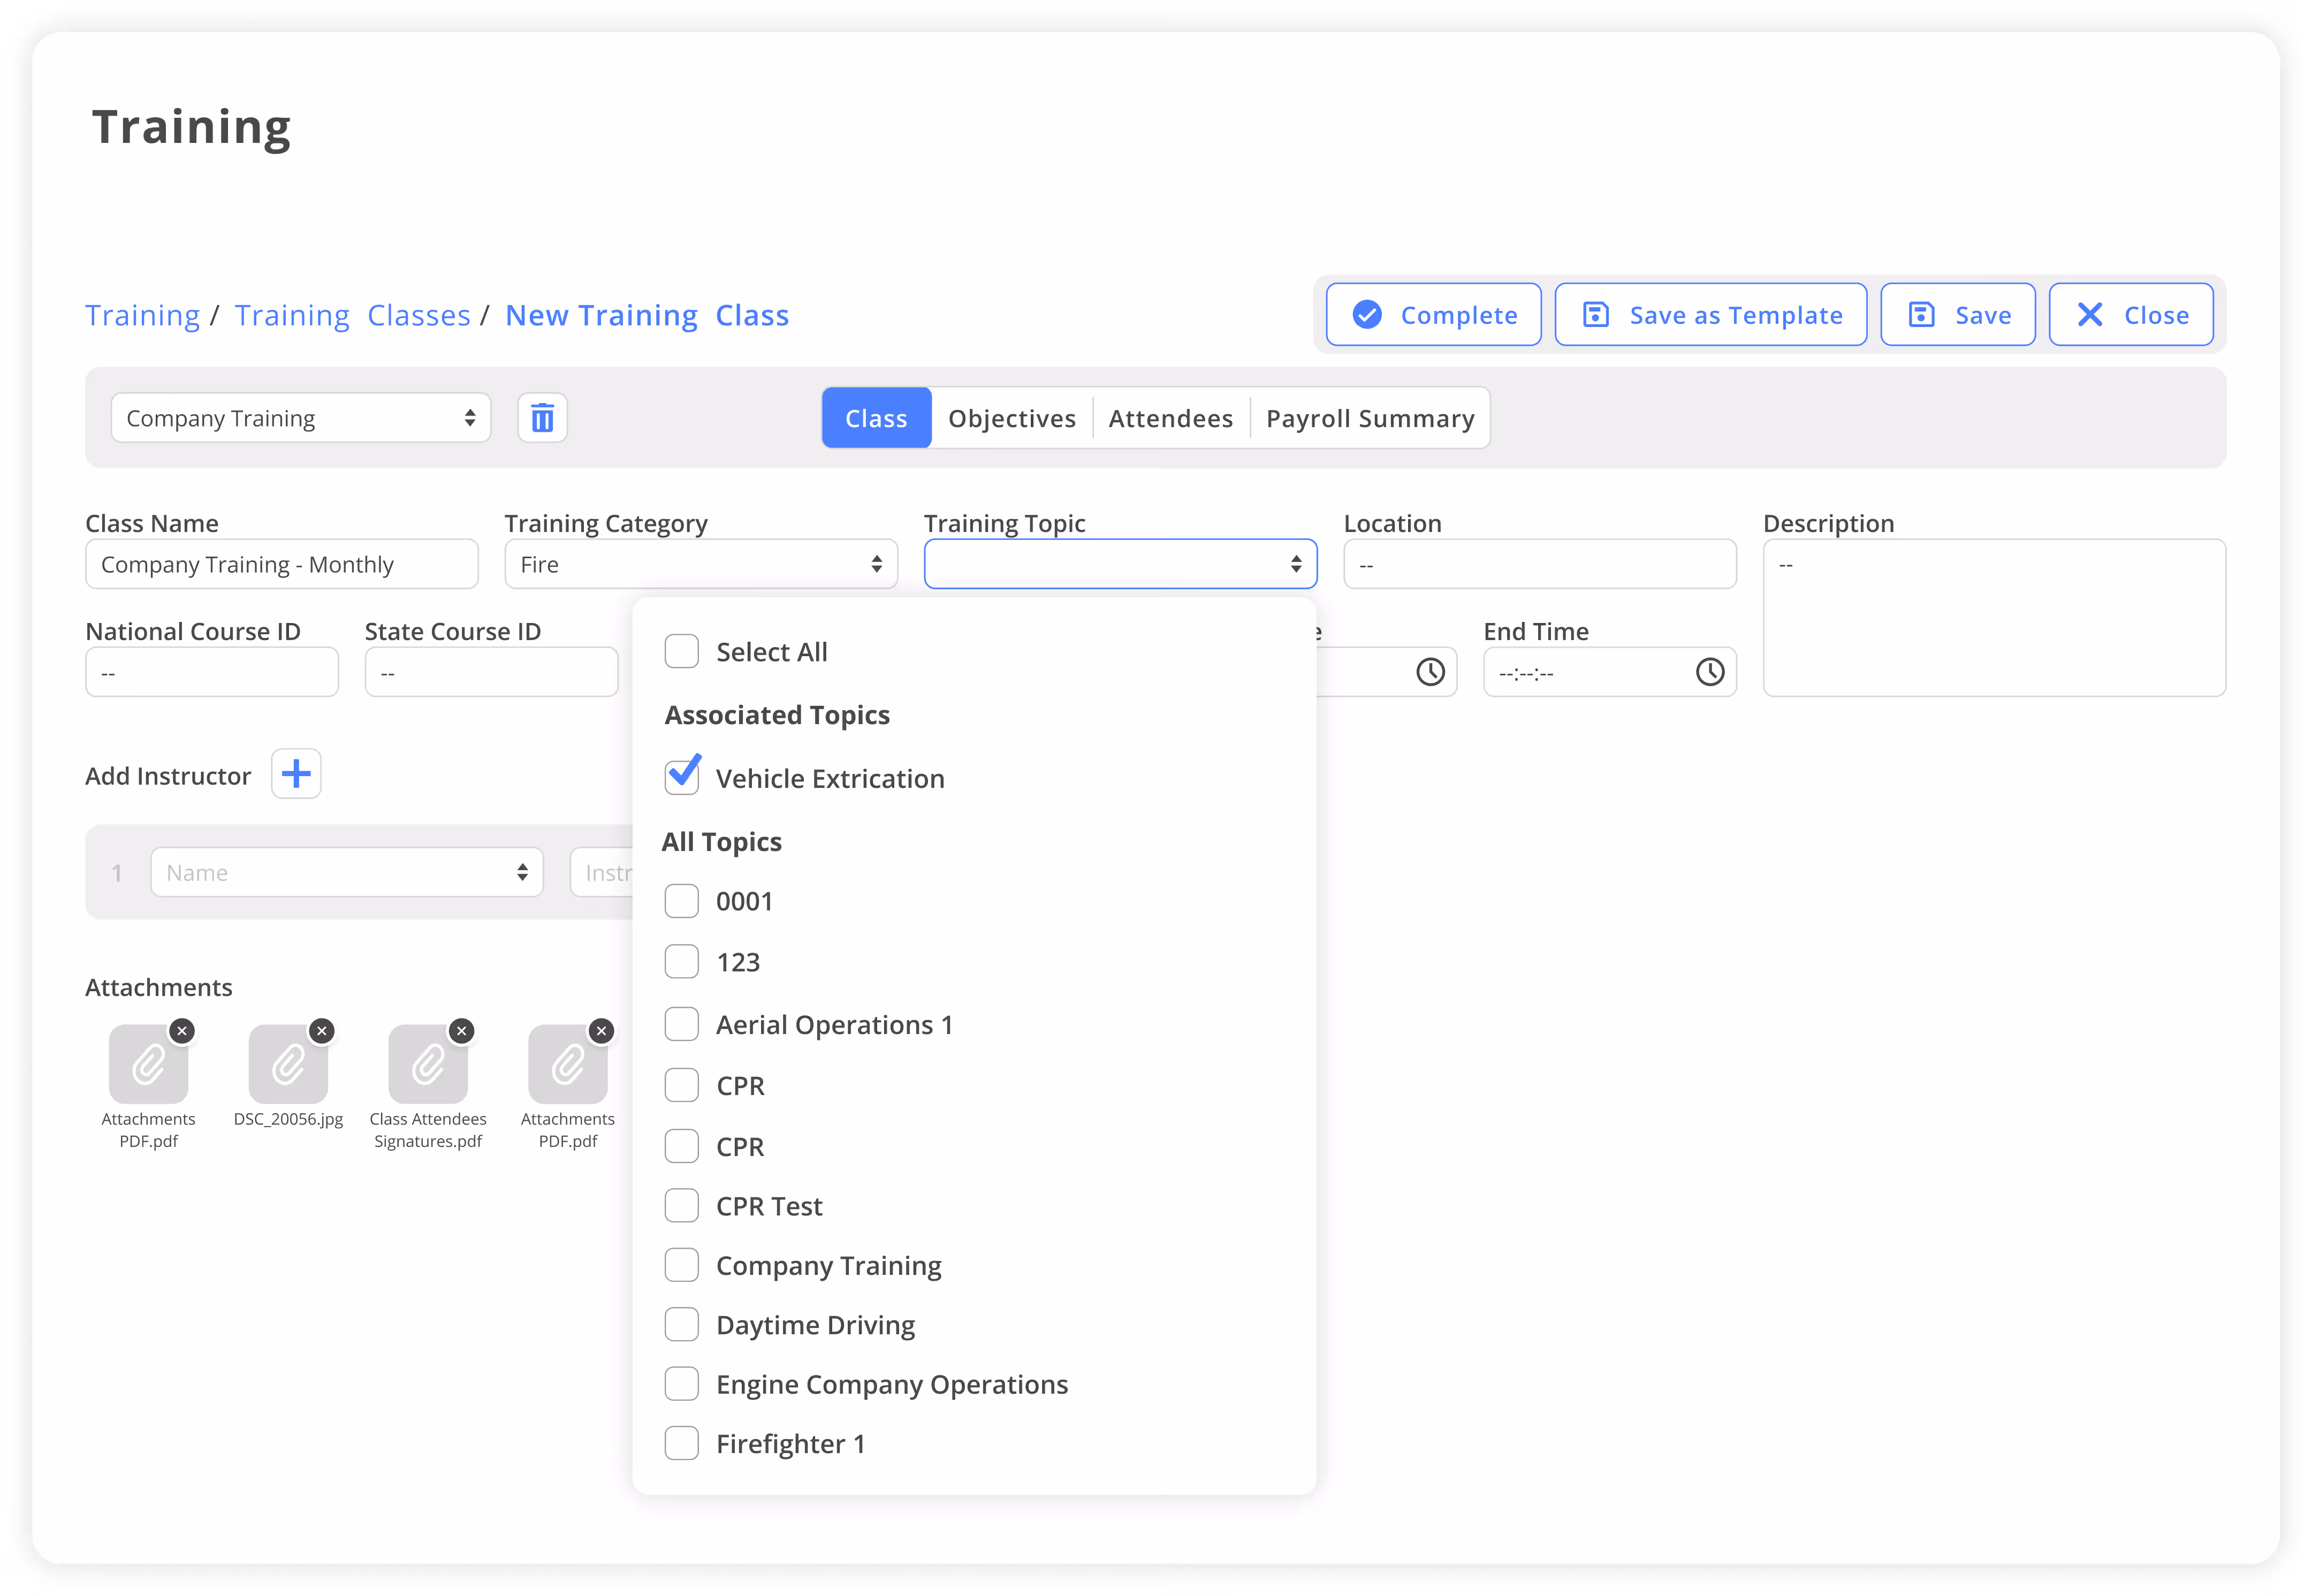
Task: Uncheck Vehicle Extrication topic
Action: pyautogui.click(x=682, y=777)
